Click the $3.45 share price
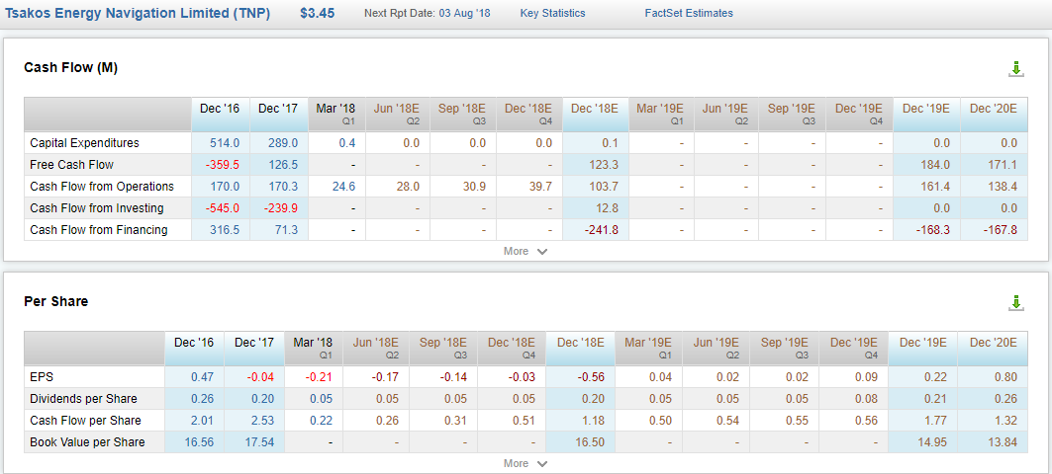 click(x=317, y=13)
